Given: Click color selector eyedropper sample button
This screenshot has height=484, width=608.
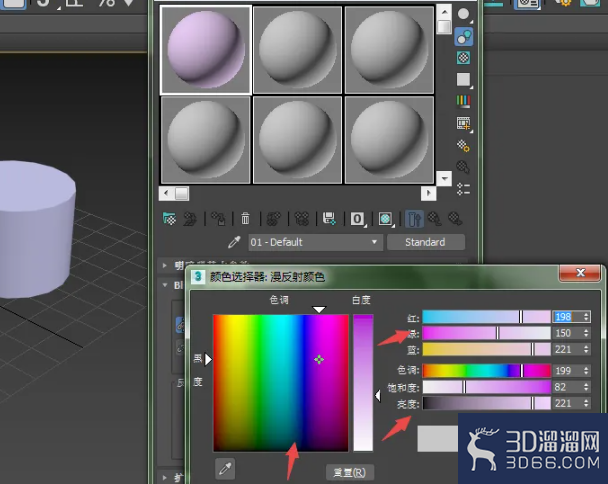Looking at the screenshot, I should (x=225, y=469).
